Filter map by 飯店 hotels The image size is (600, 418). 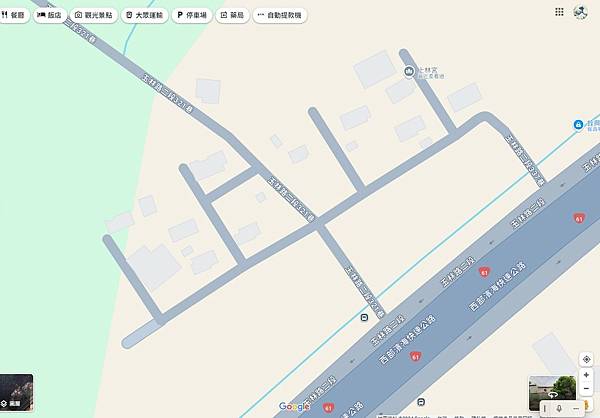(50, 15)
